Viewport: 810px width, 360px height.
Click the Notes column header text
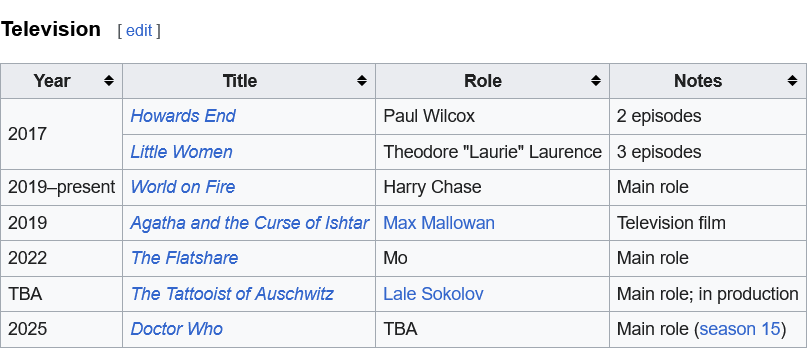698,81
